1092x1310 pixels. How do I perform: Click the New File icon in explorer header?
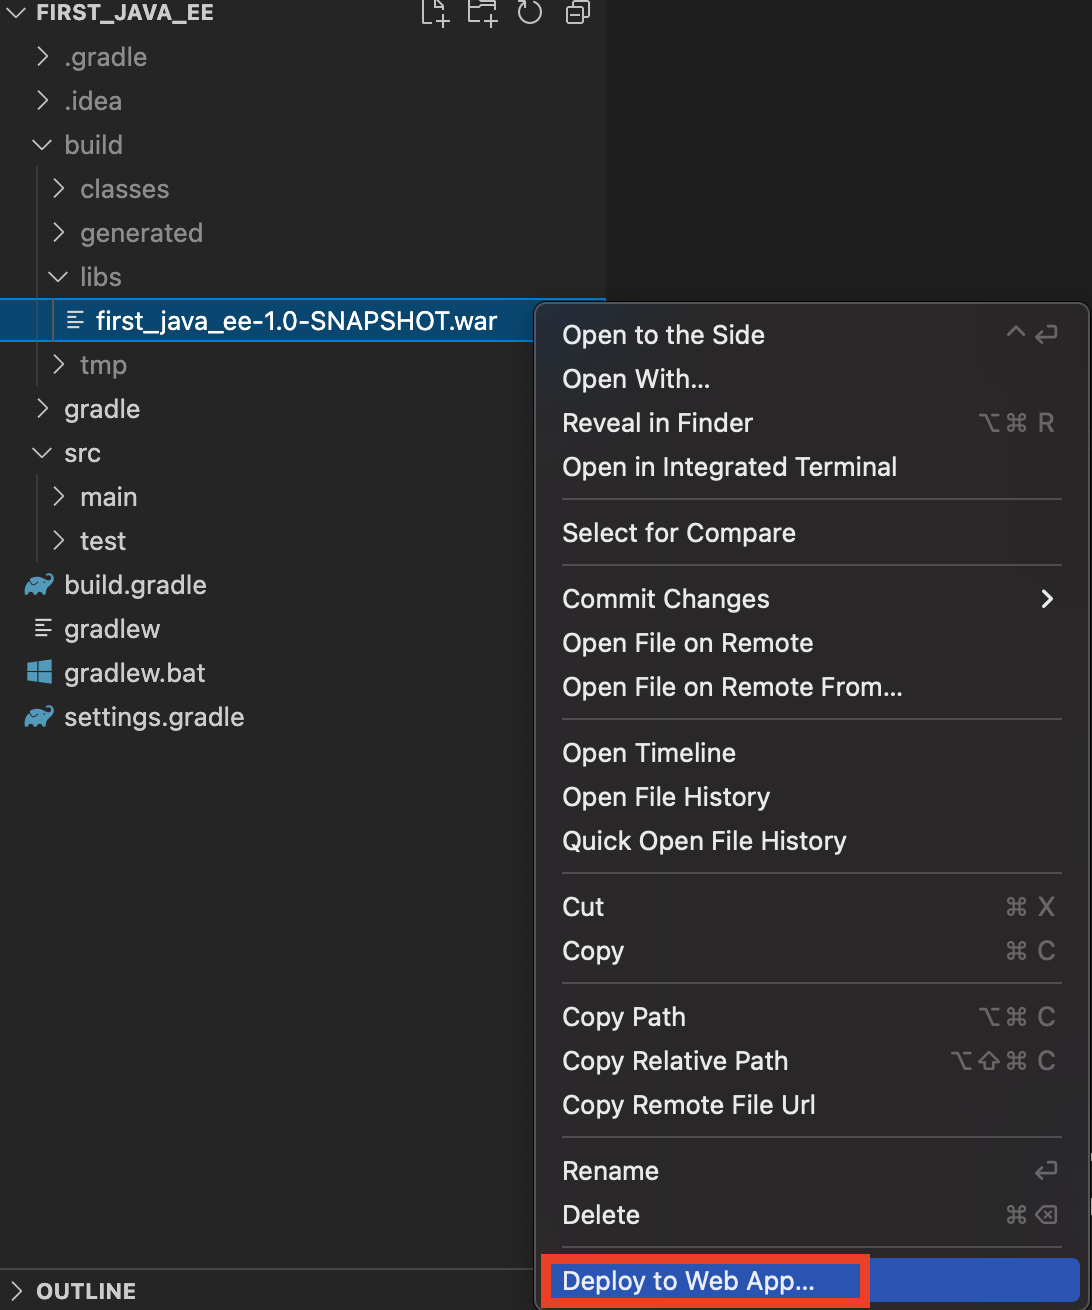tap(435, 13)
